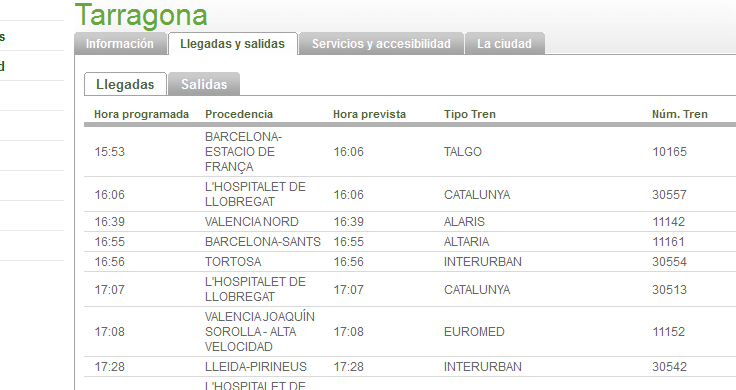
Task: Click the Hora programada column header
Action: (x=141, y=114)
